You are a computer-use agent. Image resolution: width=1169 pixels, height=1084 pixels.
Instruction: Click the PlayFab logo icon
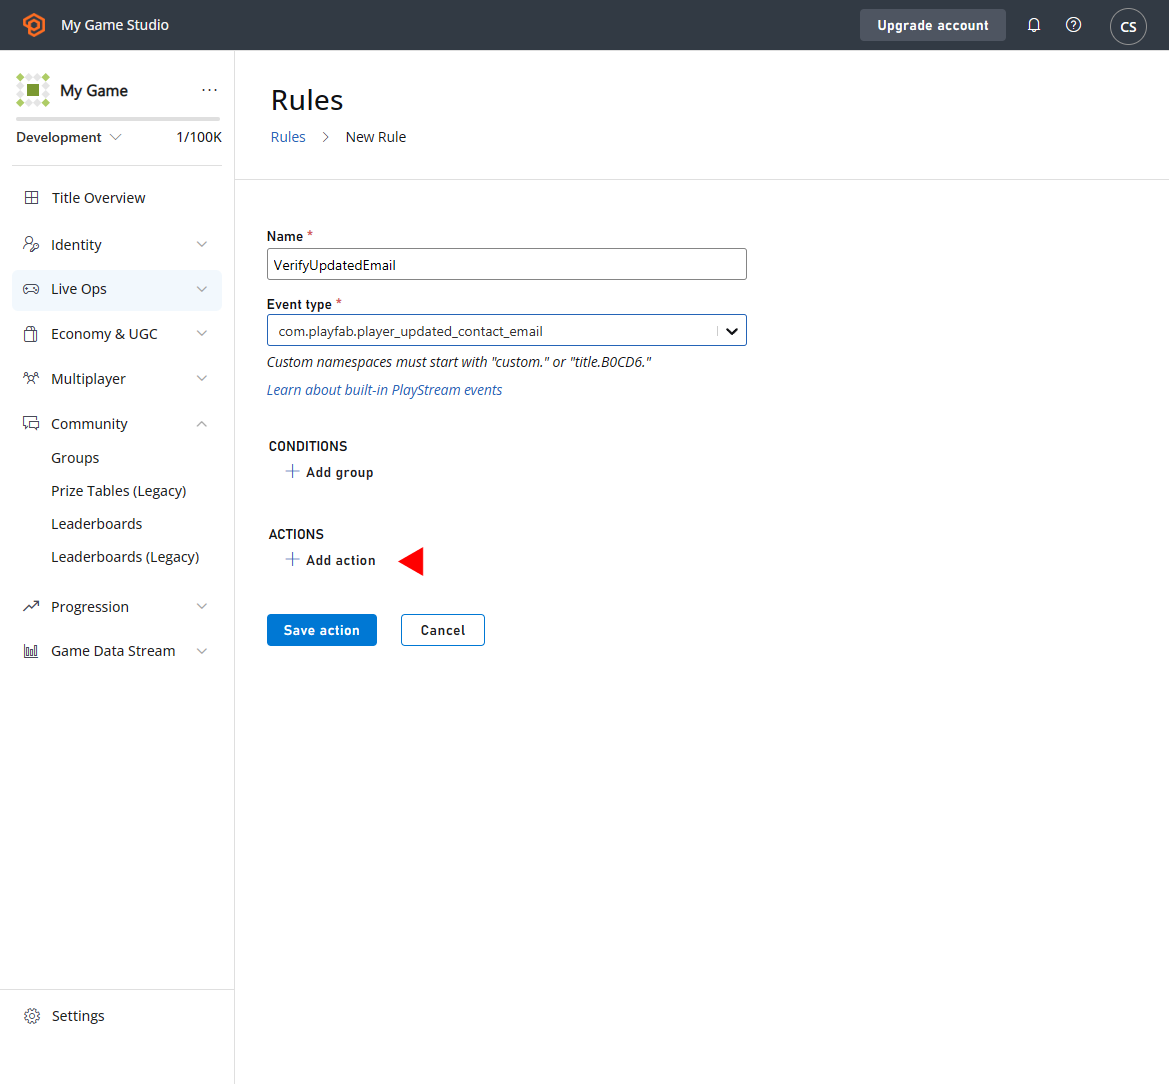34,25
